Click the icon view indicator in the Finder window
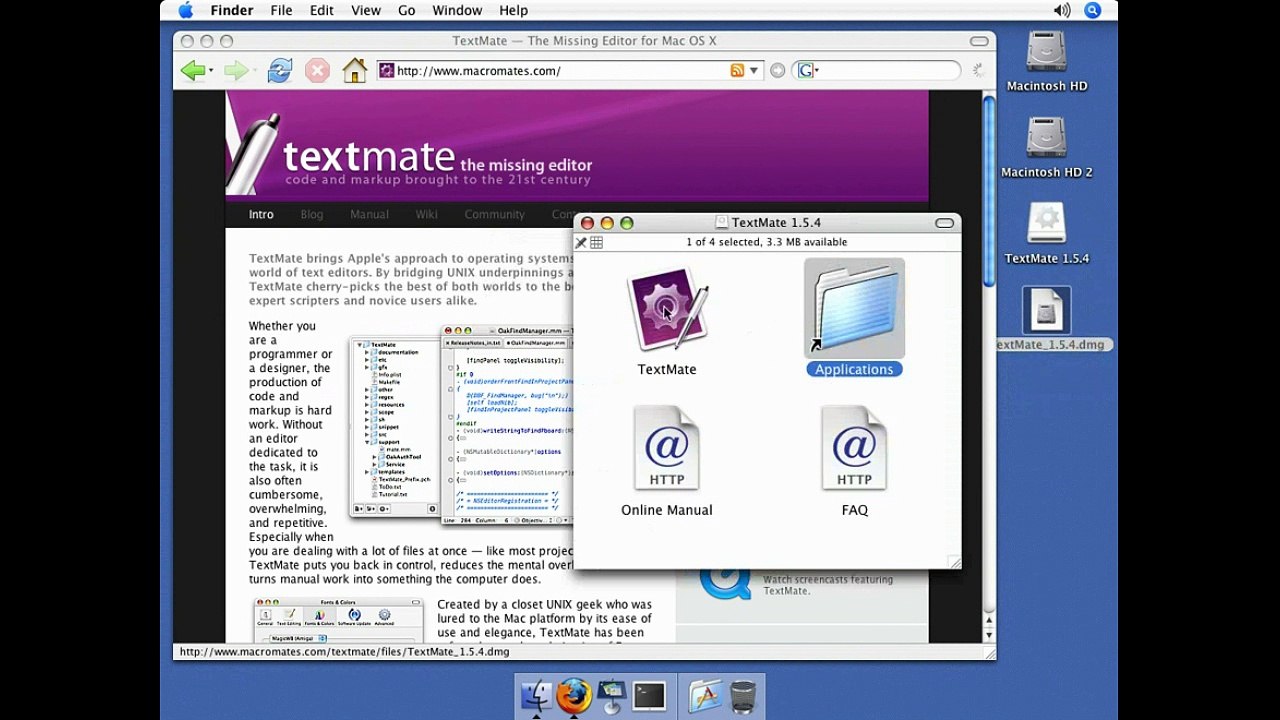1280x720 pixels. tap(596, 242)
